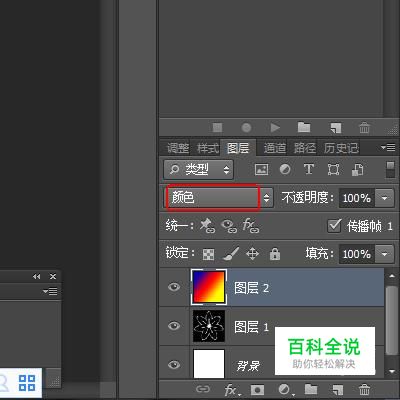Close the left floating panel
The width and height of the screenshot is (400, 400).
pyautogui.click(x=53, y=276)
